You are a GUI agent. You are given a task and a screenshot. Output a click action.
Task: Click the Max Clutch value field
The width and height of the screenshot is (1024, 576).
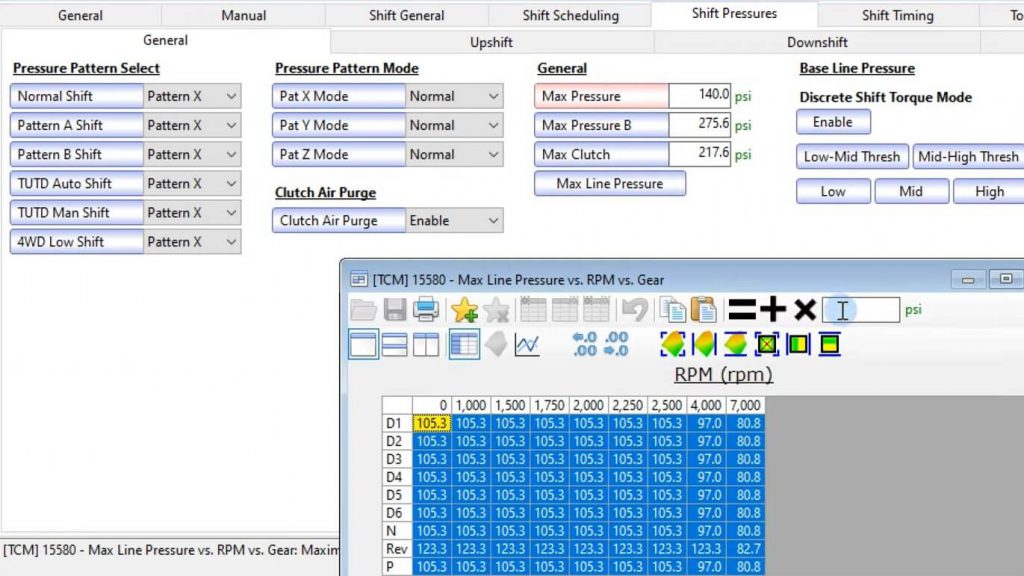[699, 154]
